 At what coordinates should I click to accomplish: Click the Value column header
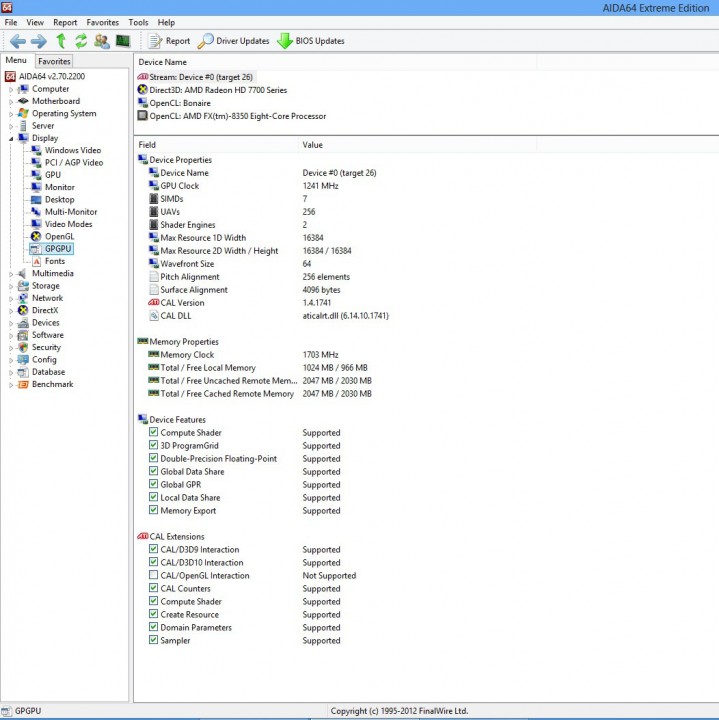point(417,145)
